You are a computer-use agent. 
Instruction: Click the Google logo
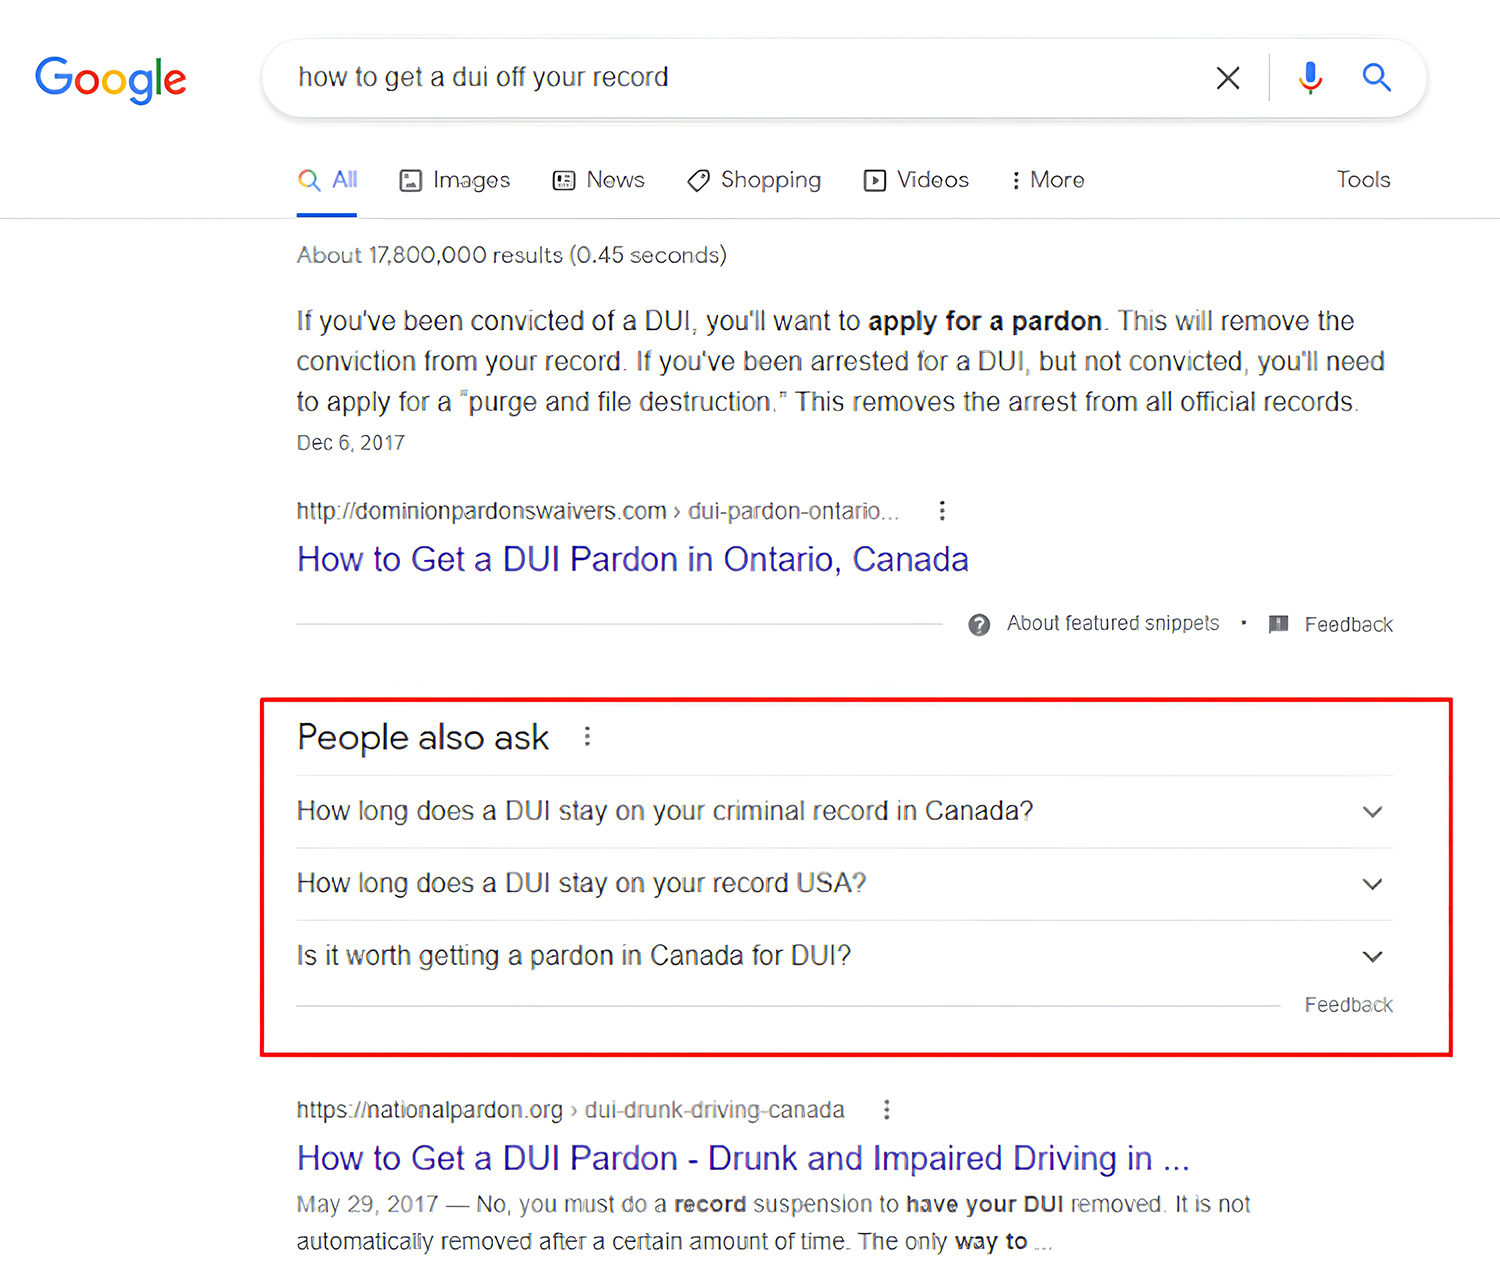click(x=111, y=79)
